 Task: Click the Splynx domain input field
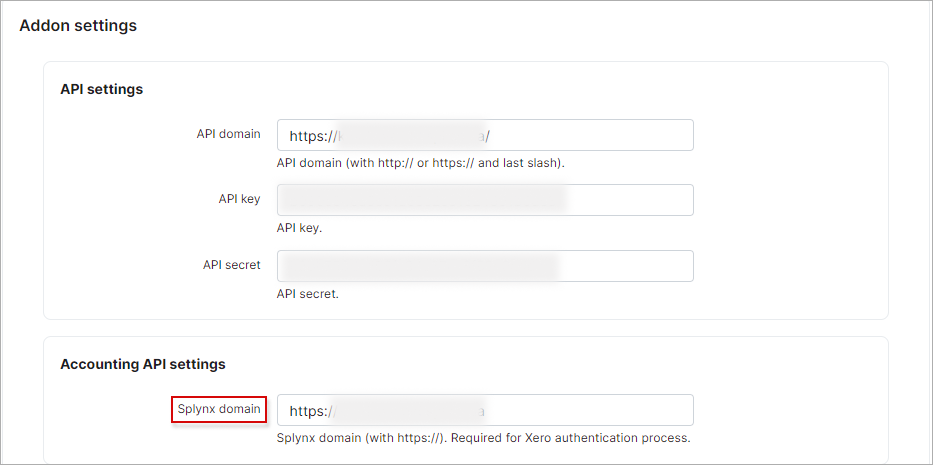590,410
